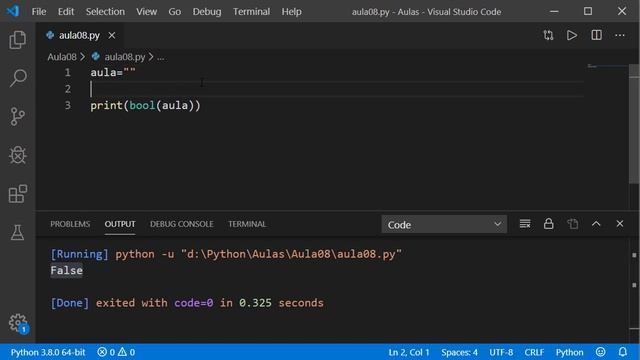Click the errors count in status bar
The height and width of the screenshot is (360, 640).
tap(106, 352)
